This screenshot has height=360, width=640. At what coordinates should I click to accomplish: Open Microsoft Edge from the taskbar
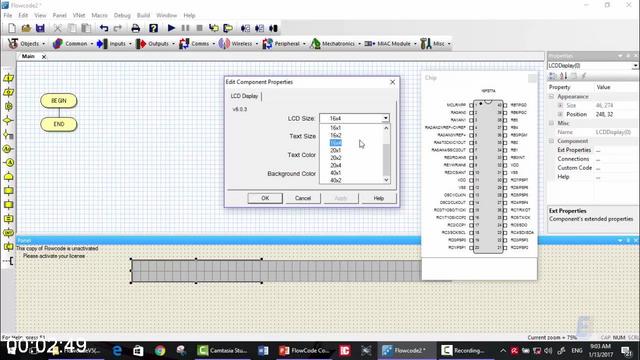(117, 350)
